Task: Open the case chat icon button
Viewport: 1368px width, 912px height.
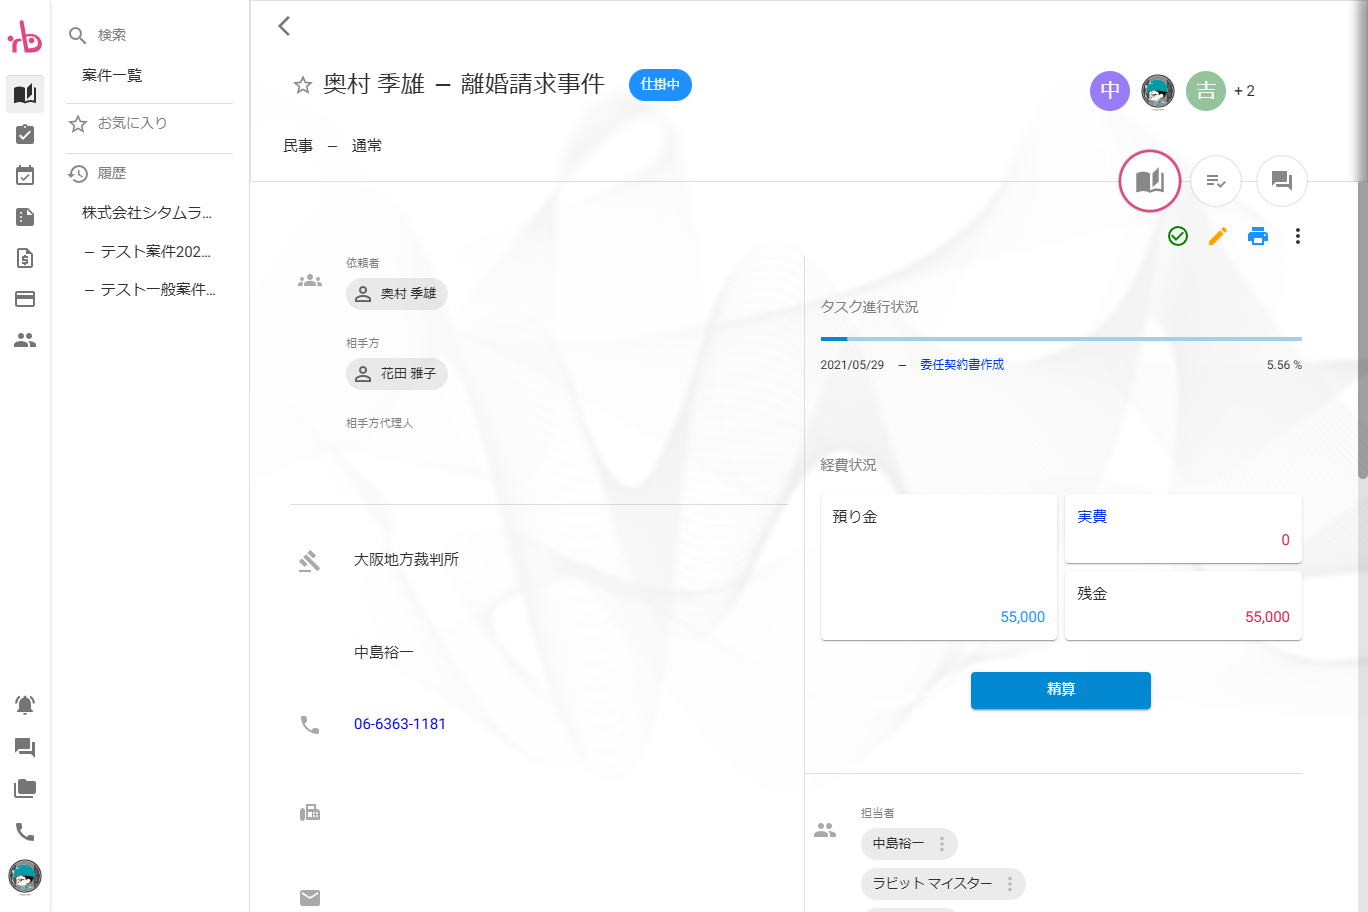Action: (1281, 181)
